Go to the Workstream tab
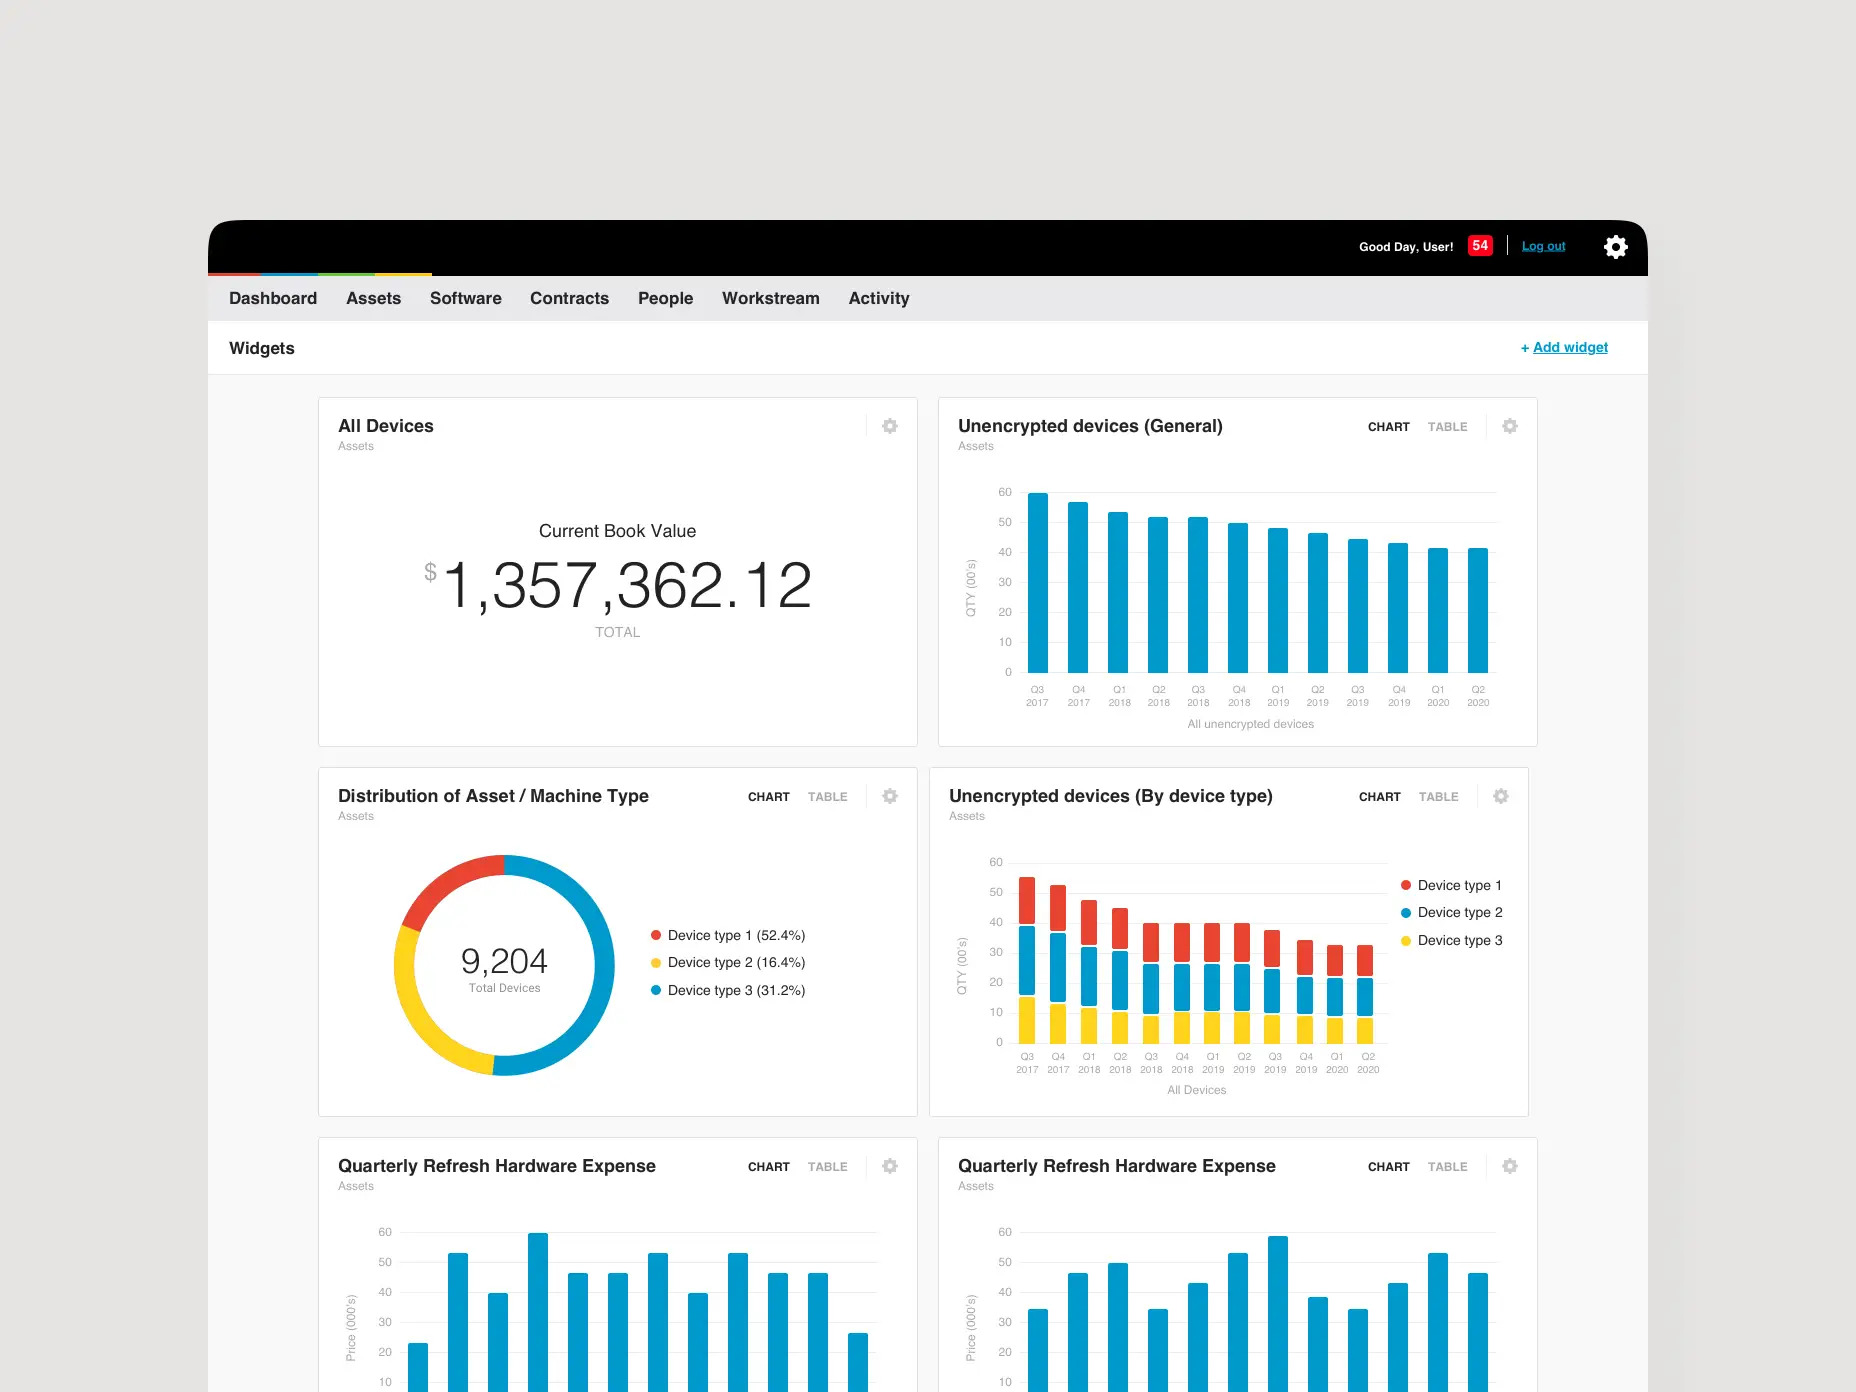Image resolution: width=1856 pixels, height=1392 pixels. tap(770, 298)
